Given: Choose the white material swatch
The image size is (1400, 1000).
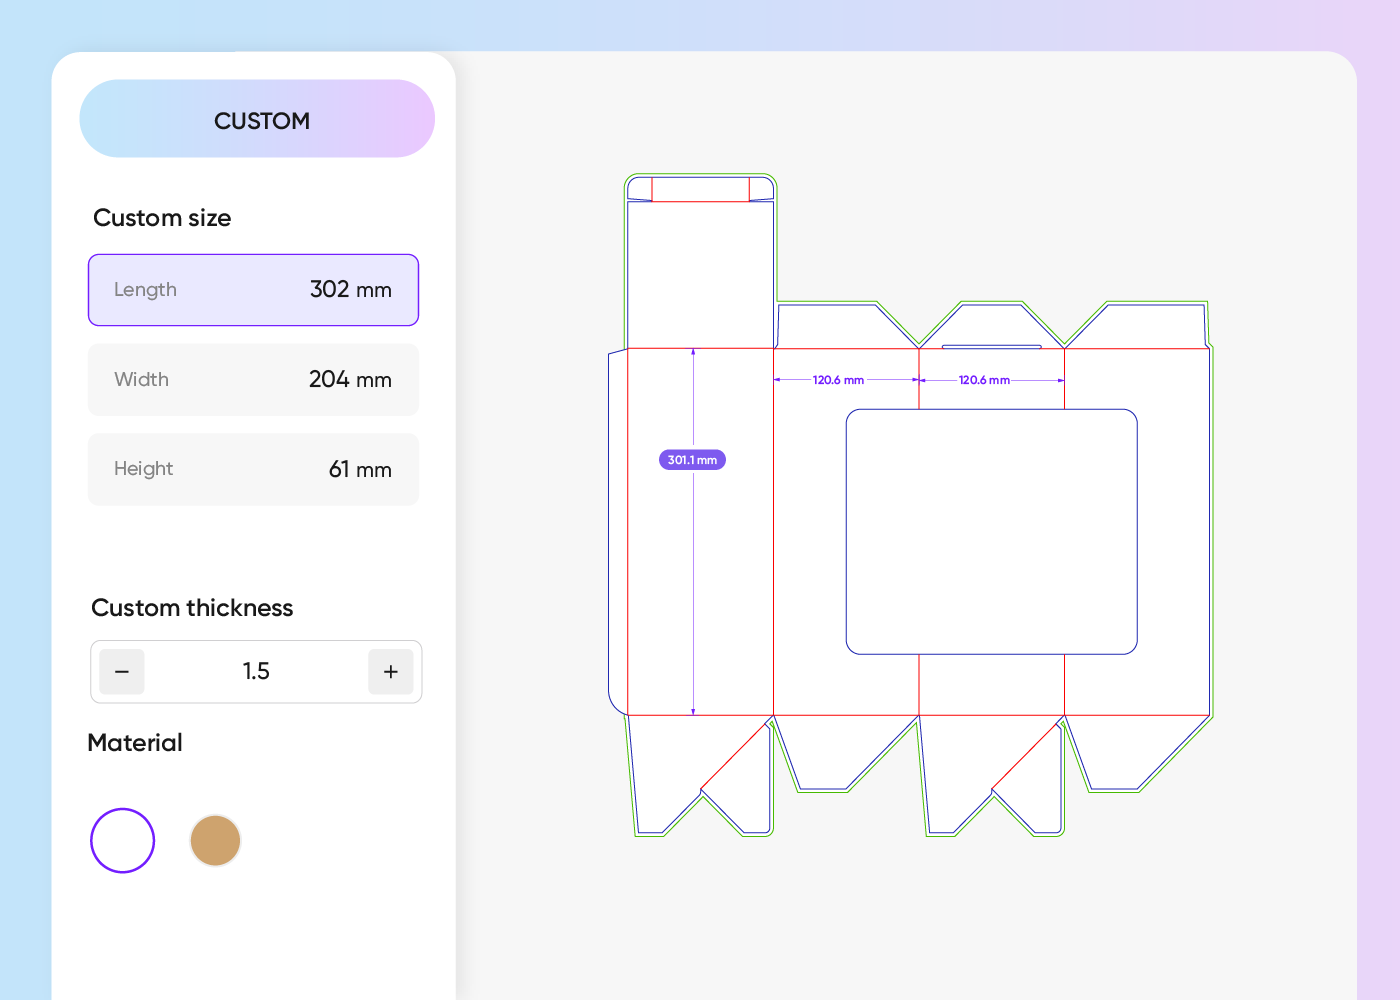Looking at the screenshot, I should (x=123, y=841).
